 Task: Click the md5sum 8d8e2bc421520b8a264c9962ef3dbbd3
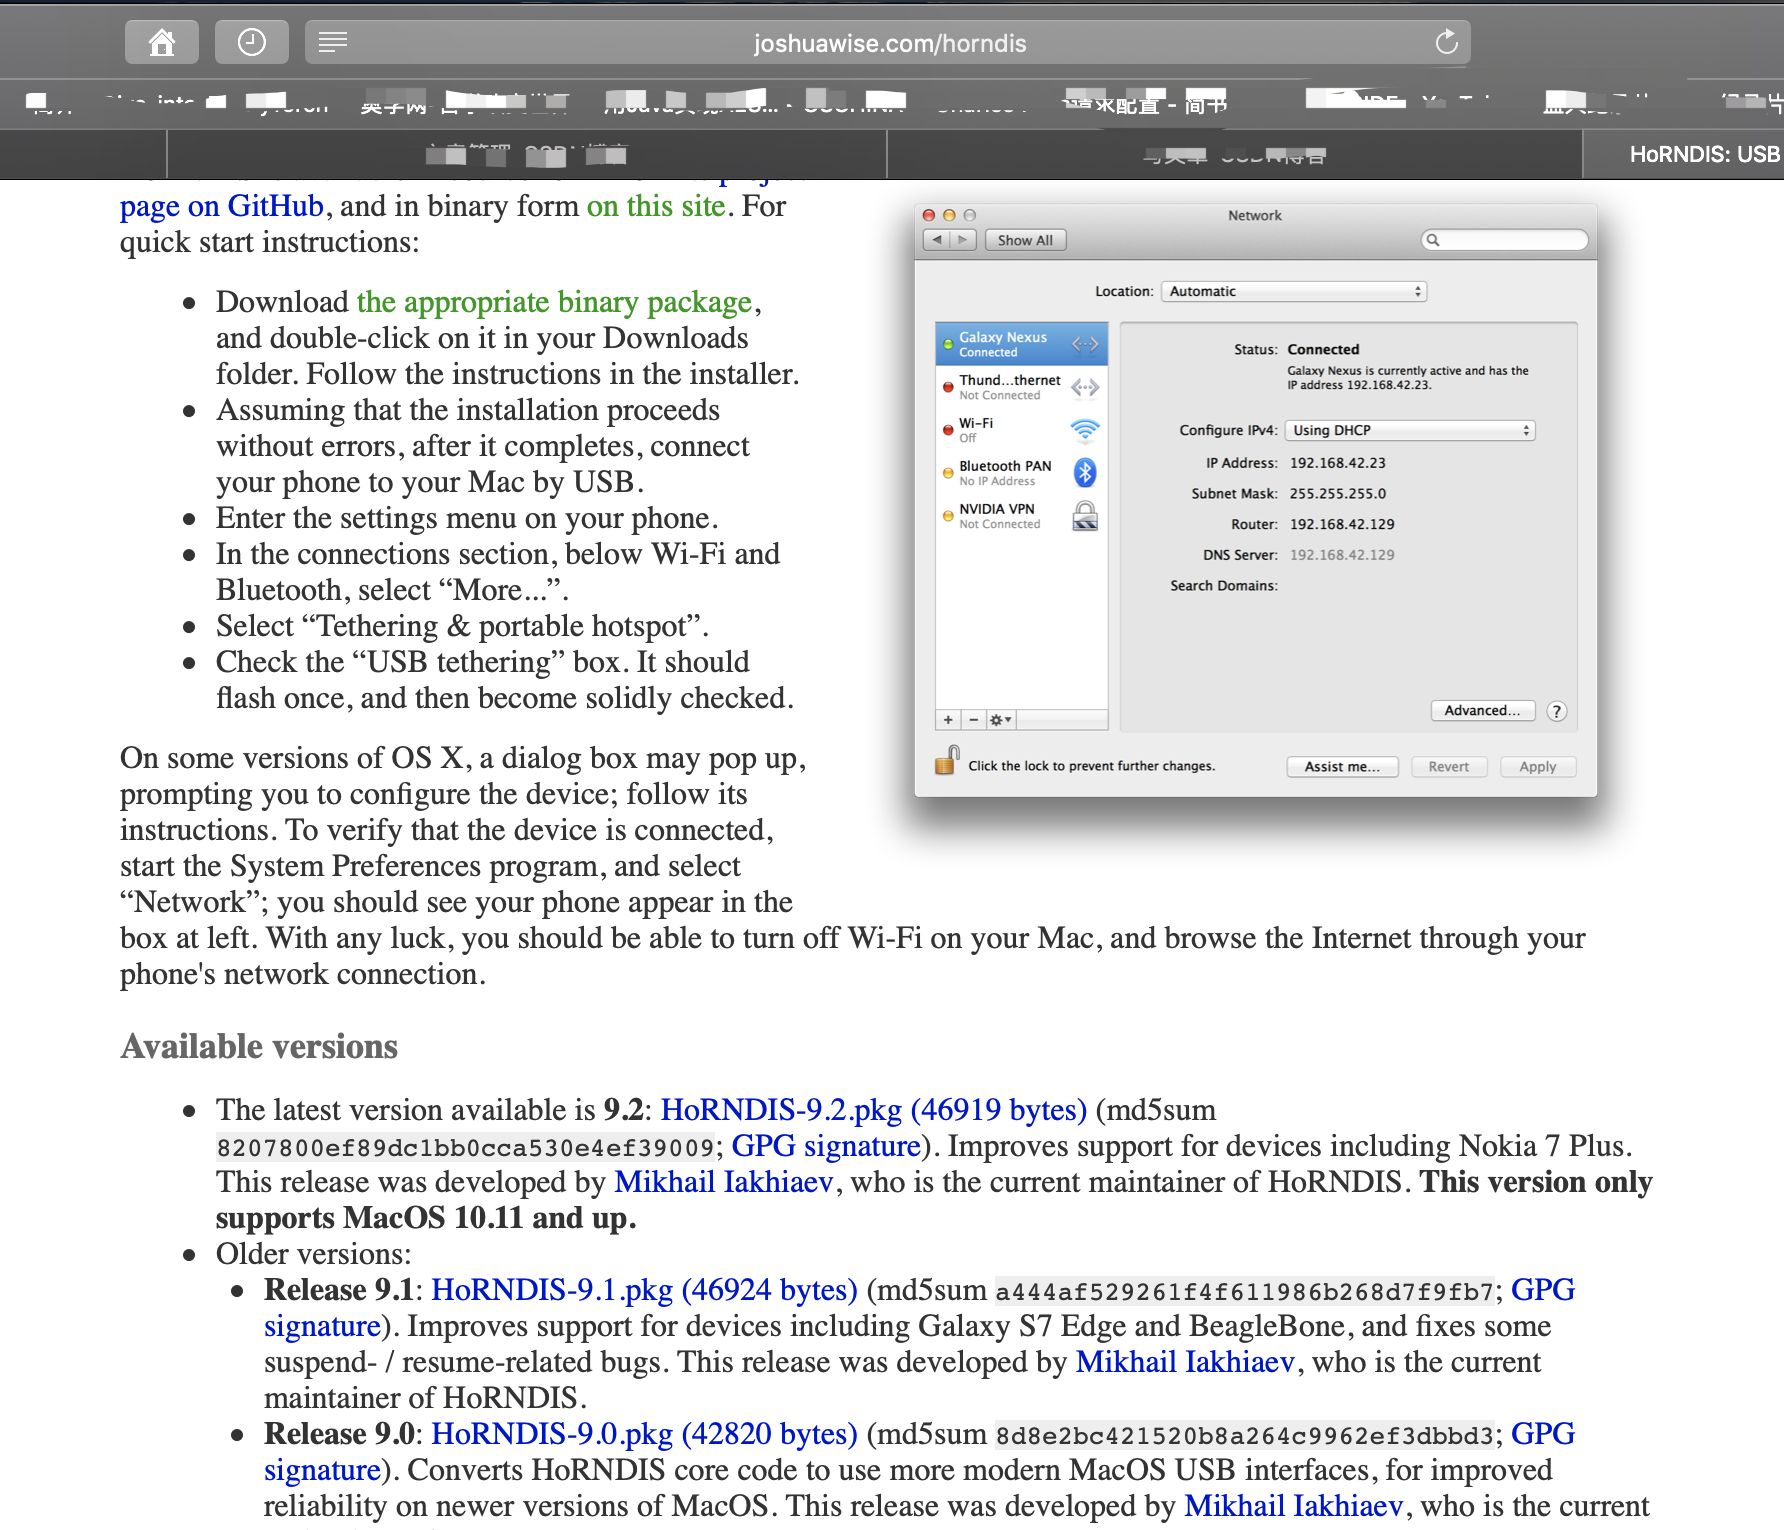[x=1244, y=1436]
